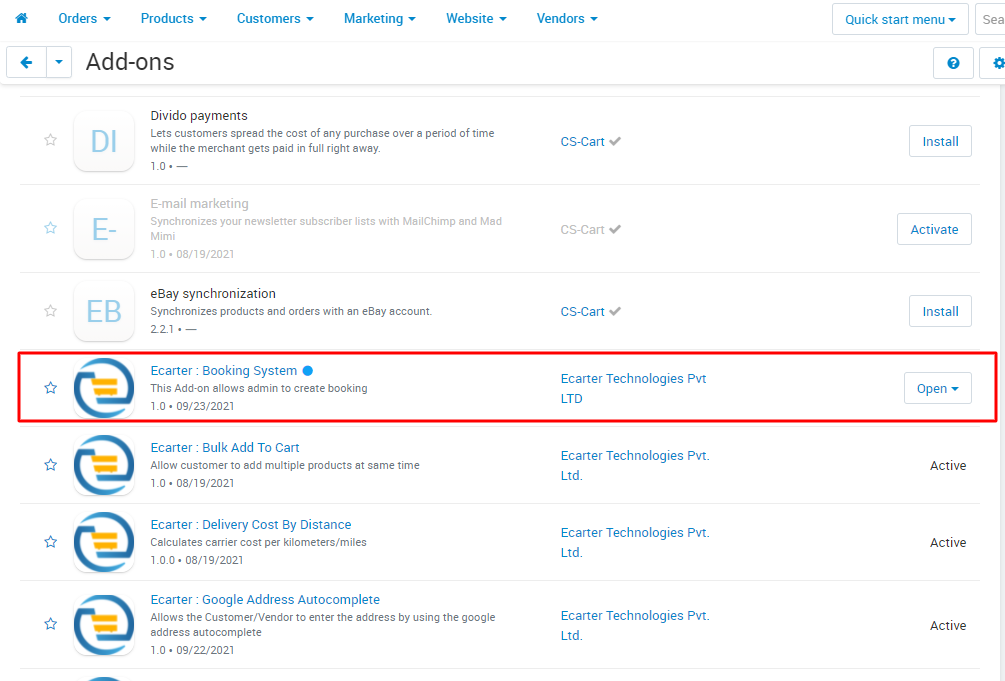The height and width of the screenshot is (681, 1005).
Task: Toggle favorite star for Delivery Cost By Distance
Action: point(51,542)
